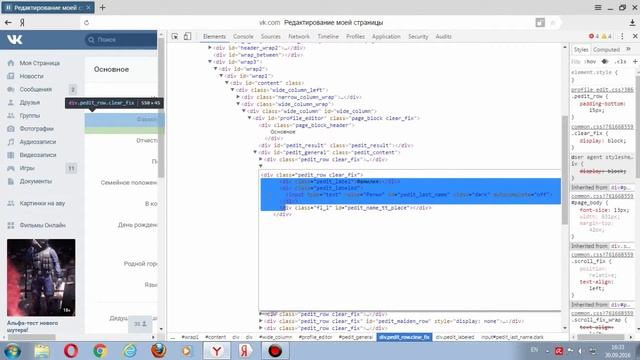Click the browser back arrow
The width and height of the screenshot is (640, 360).
pos(8,22)
